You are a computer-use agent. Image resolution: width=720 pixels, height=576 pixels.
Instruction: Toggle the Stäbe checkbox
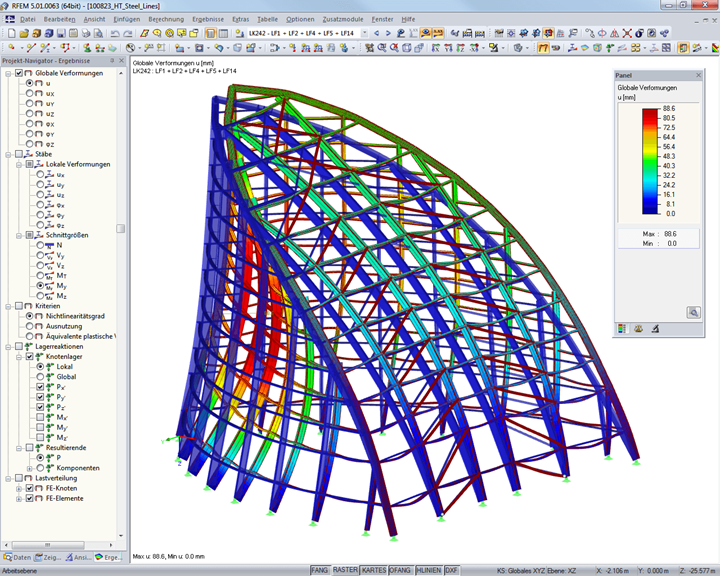pos(19,154)
